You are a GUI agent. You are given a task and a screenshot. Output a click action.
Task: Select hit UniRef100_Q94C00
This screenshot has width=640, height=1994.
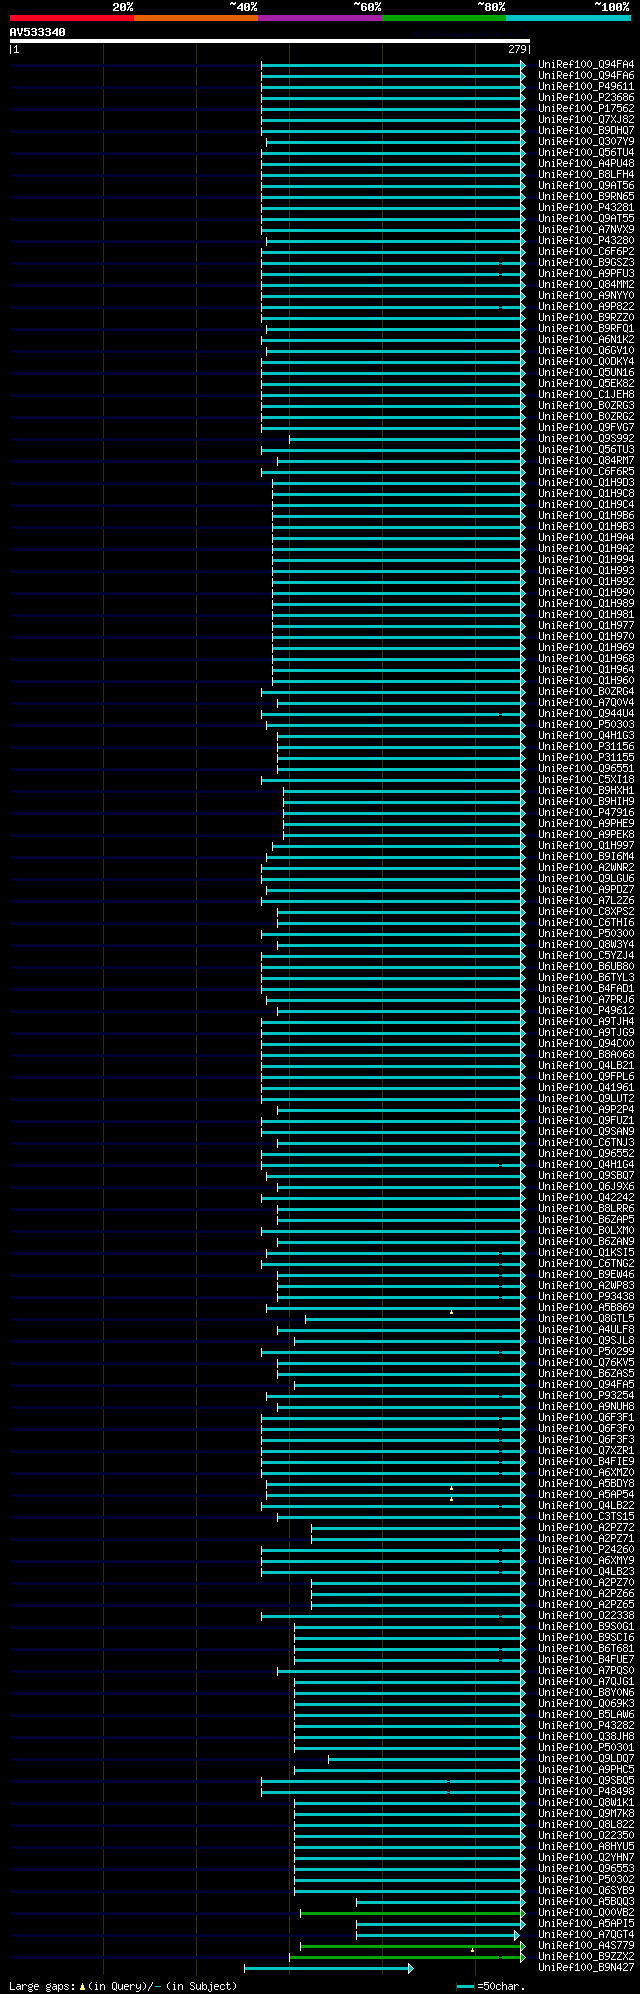586,1043
